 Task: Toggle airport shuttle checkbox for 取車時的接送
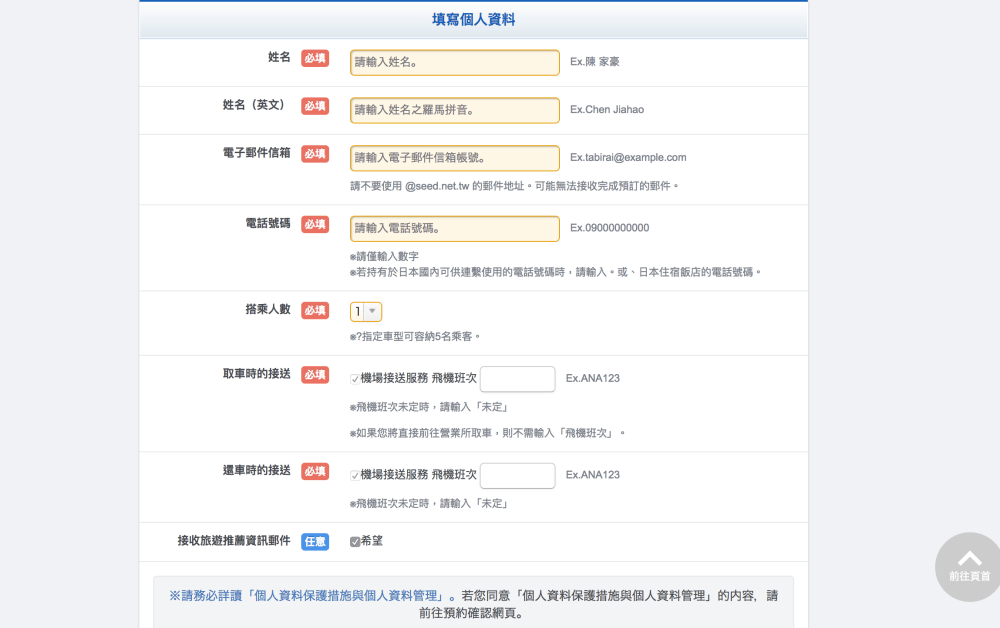pyautogui.click(x=355, y=379)
